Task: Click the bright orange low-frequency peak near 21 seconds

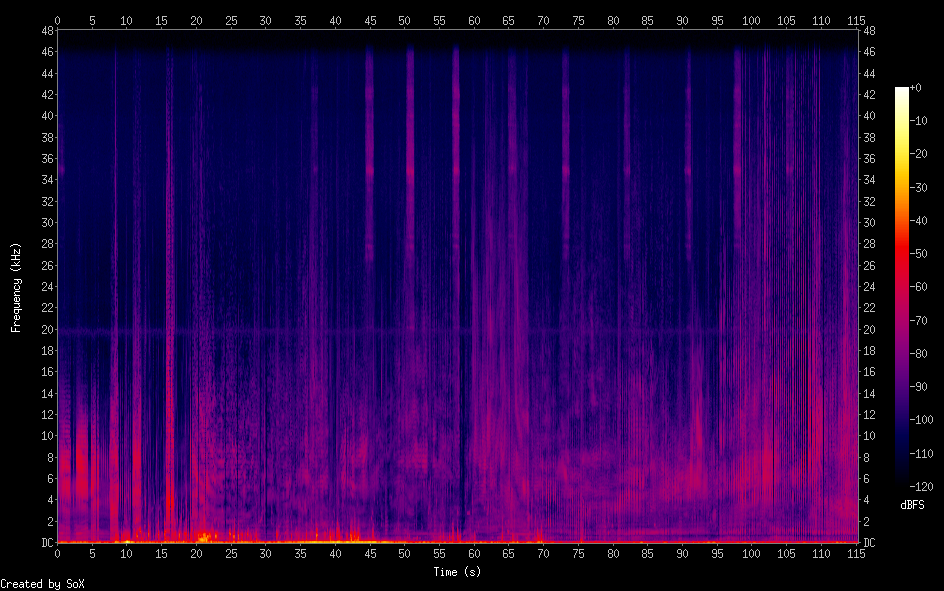Action: point(203,537)
